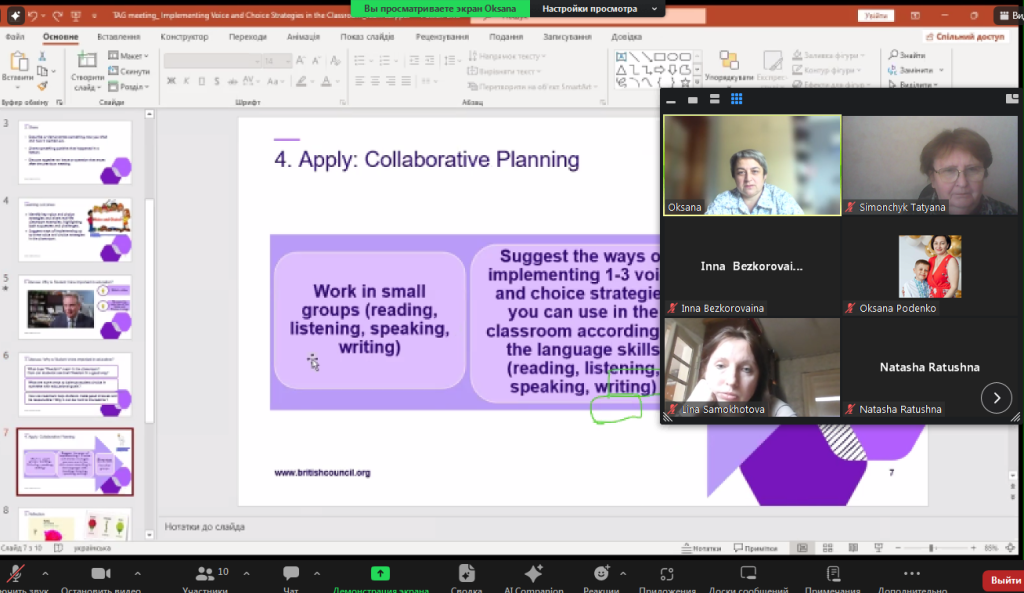
Task: Show next page of video participants
Action: (996, 397)
